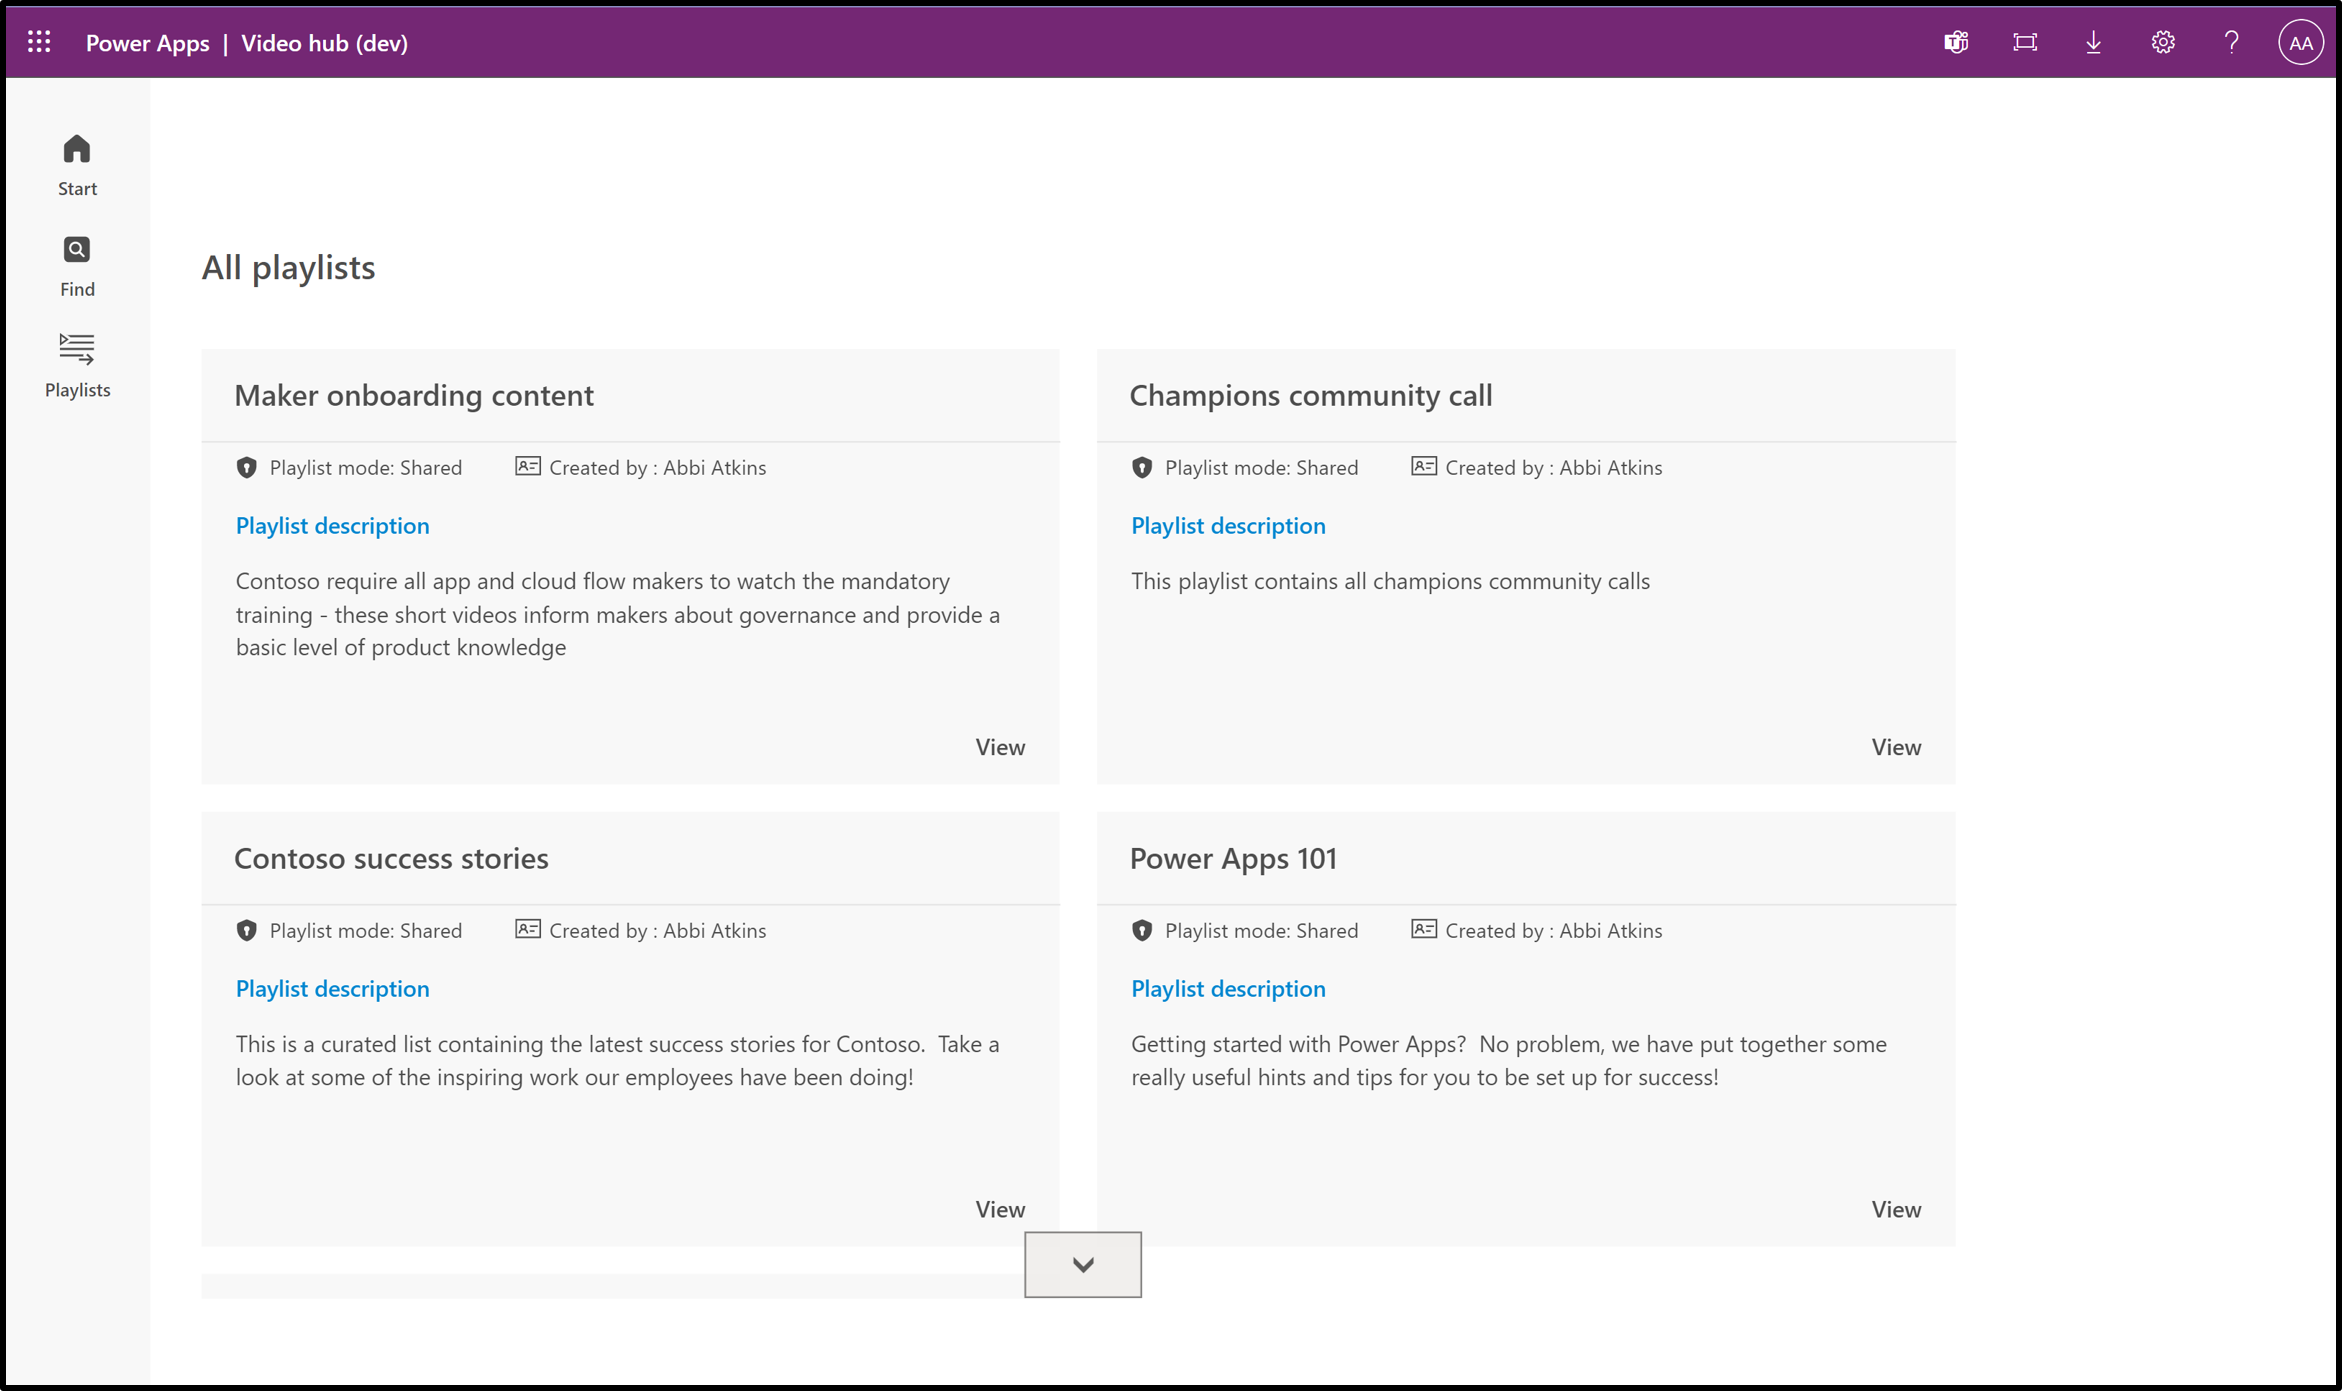Click View for Maker Onboarding Content

1000,745
